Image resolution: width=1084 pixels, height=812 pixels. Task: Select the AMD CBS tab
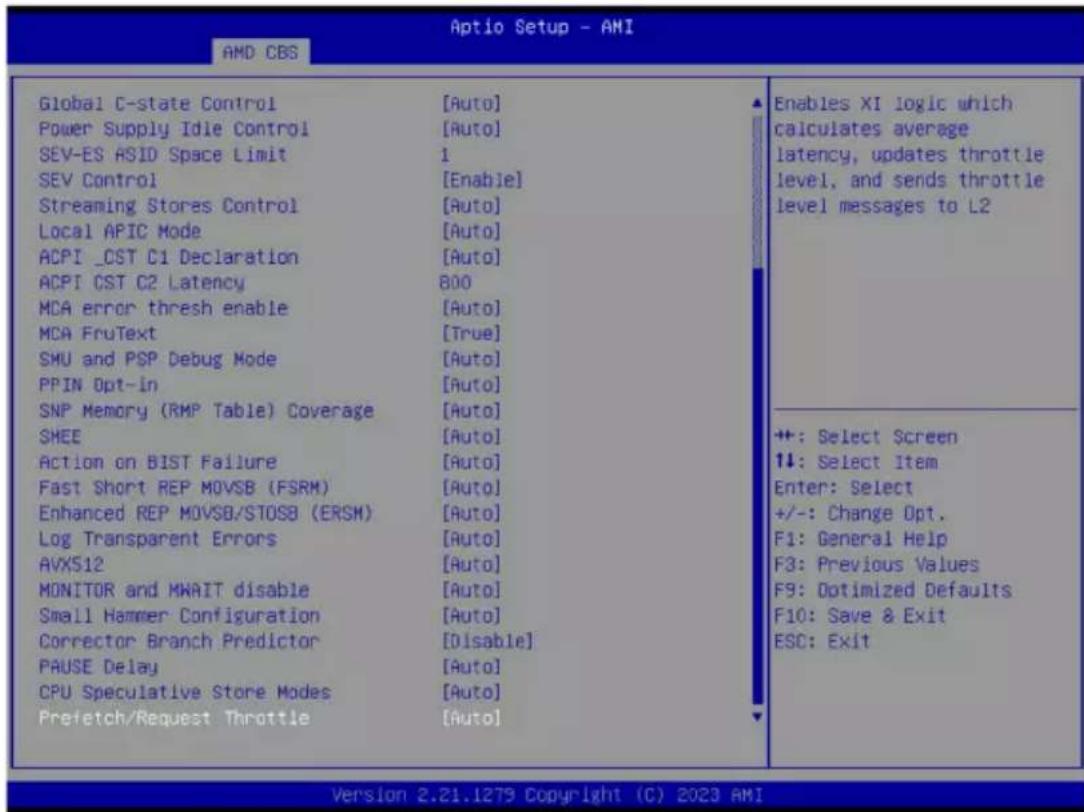[261, 53]
